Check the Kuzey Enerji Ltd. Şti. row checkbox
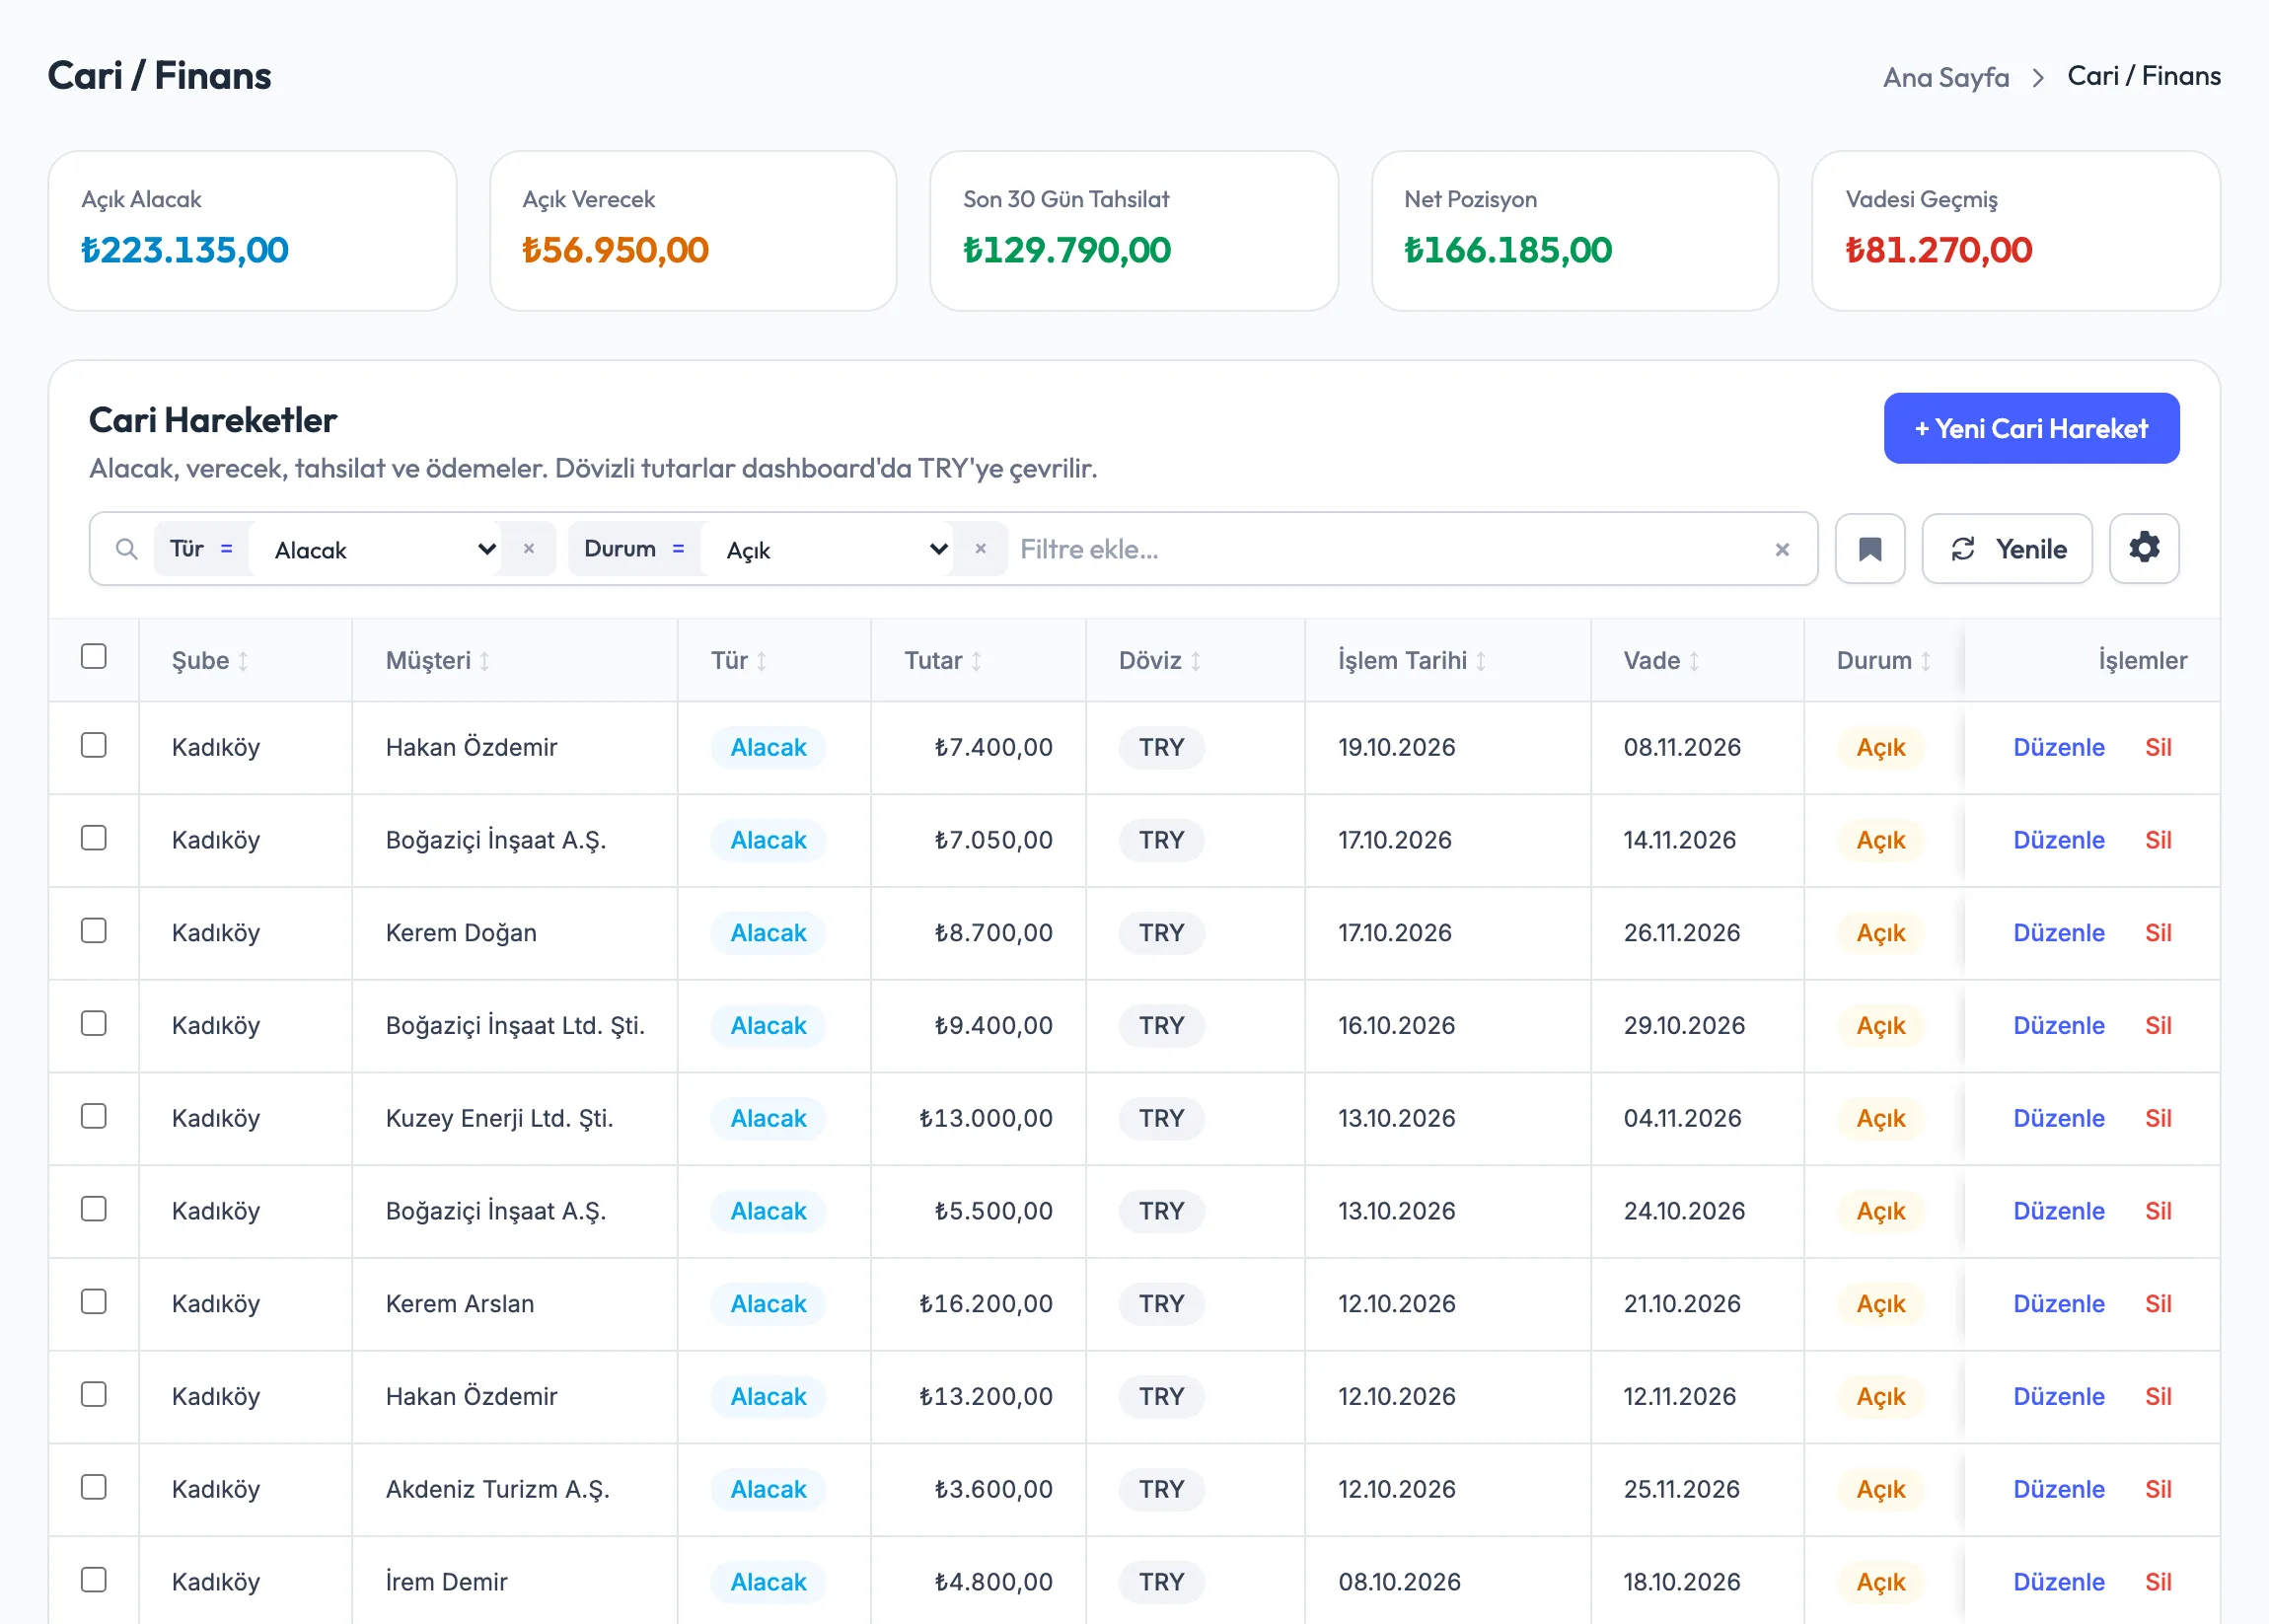This screenshot has height=1624, width=2269. click(94, 1116)
